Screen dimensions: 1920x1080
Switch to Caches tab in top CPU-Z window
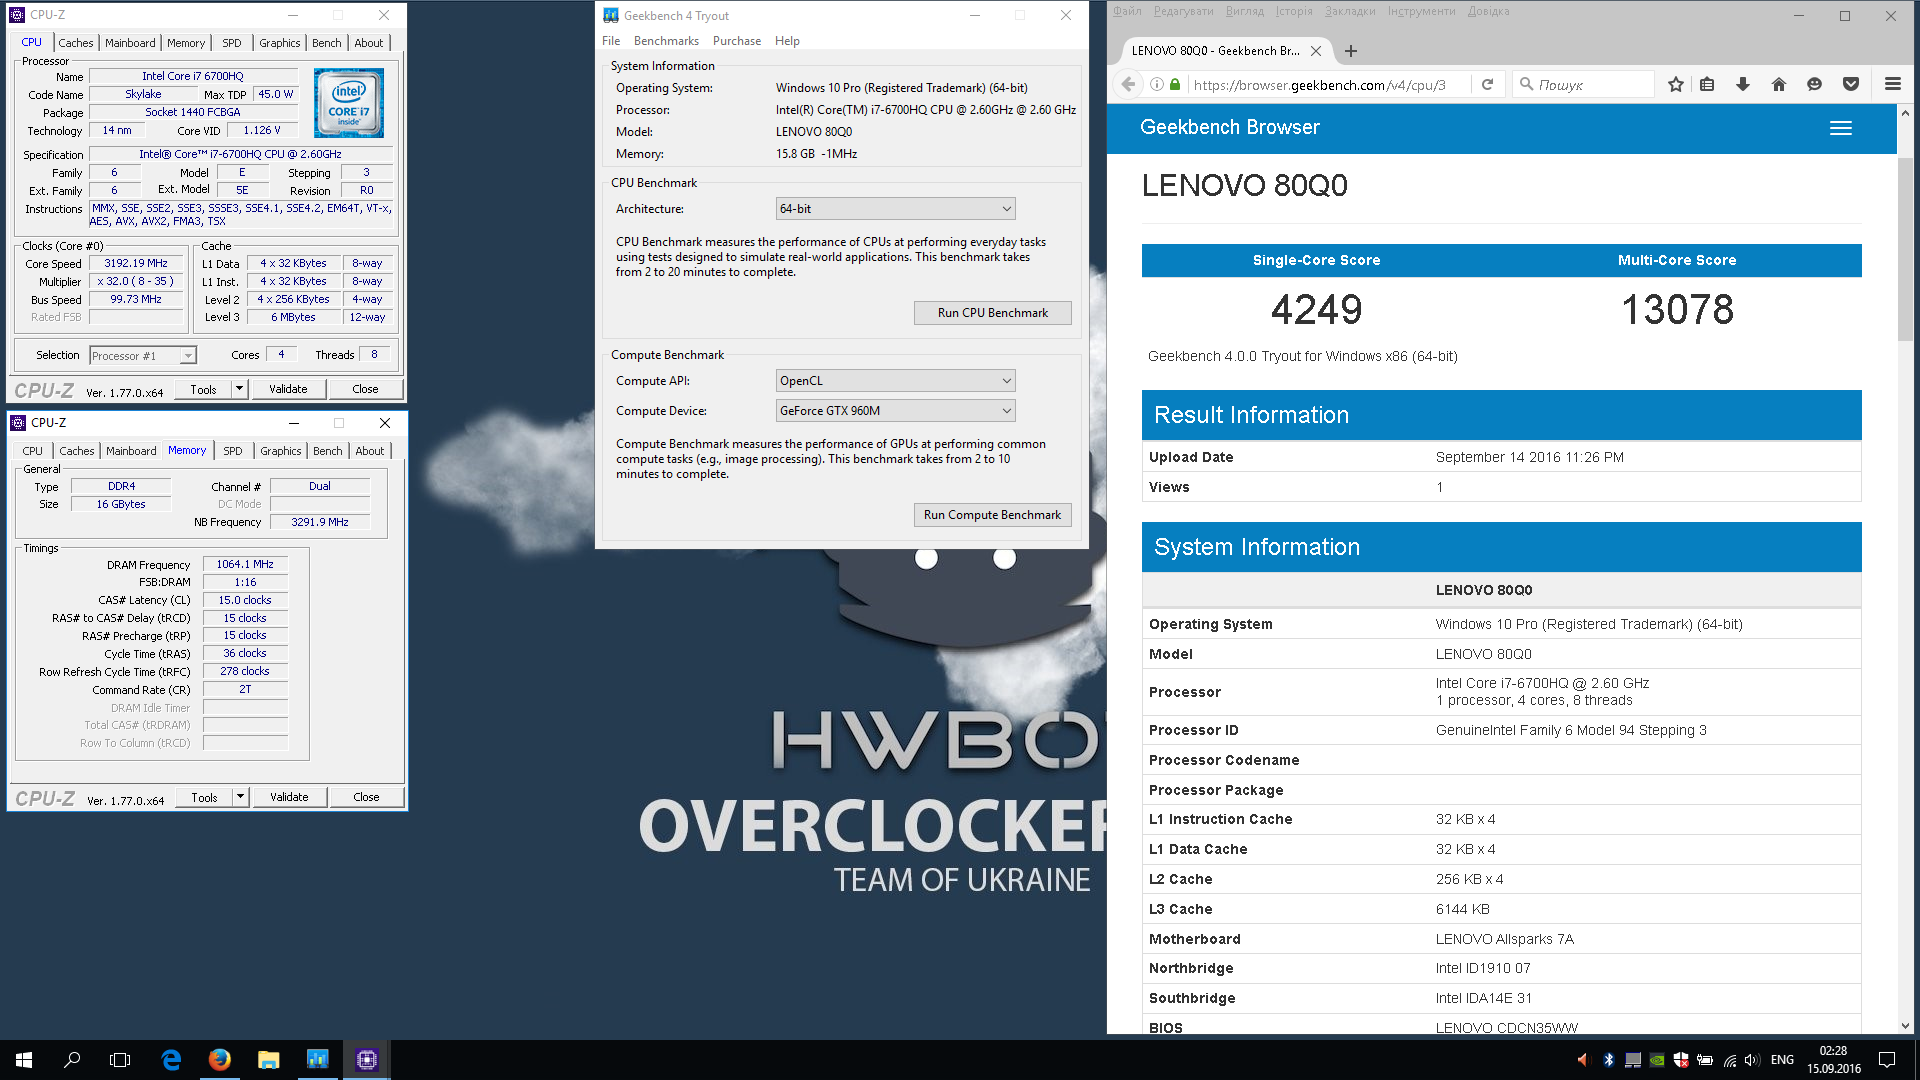pos(76,43)
